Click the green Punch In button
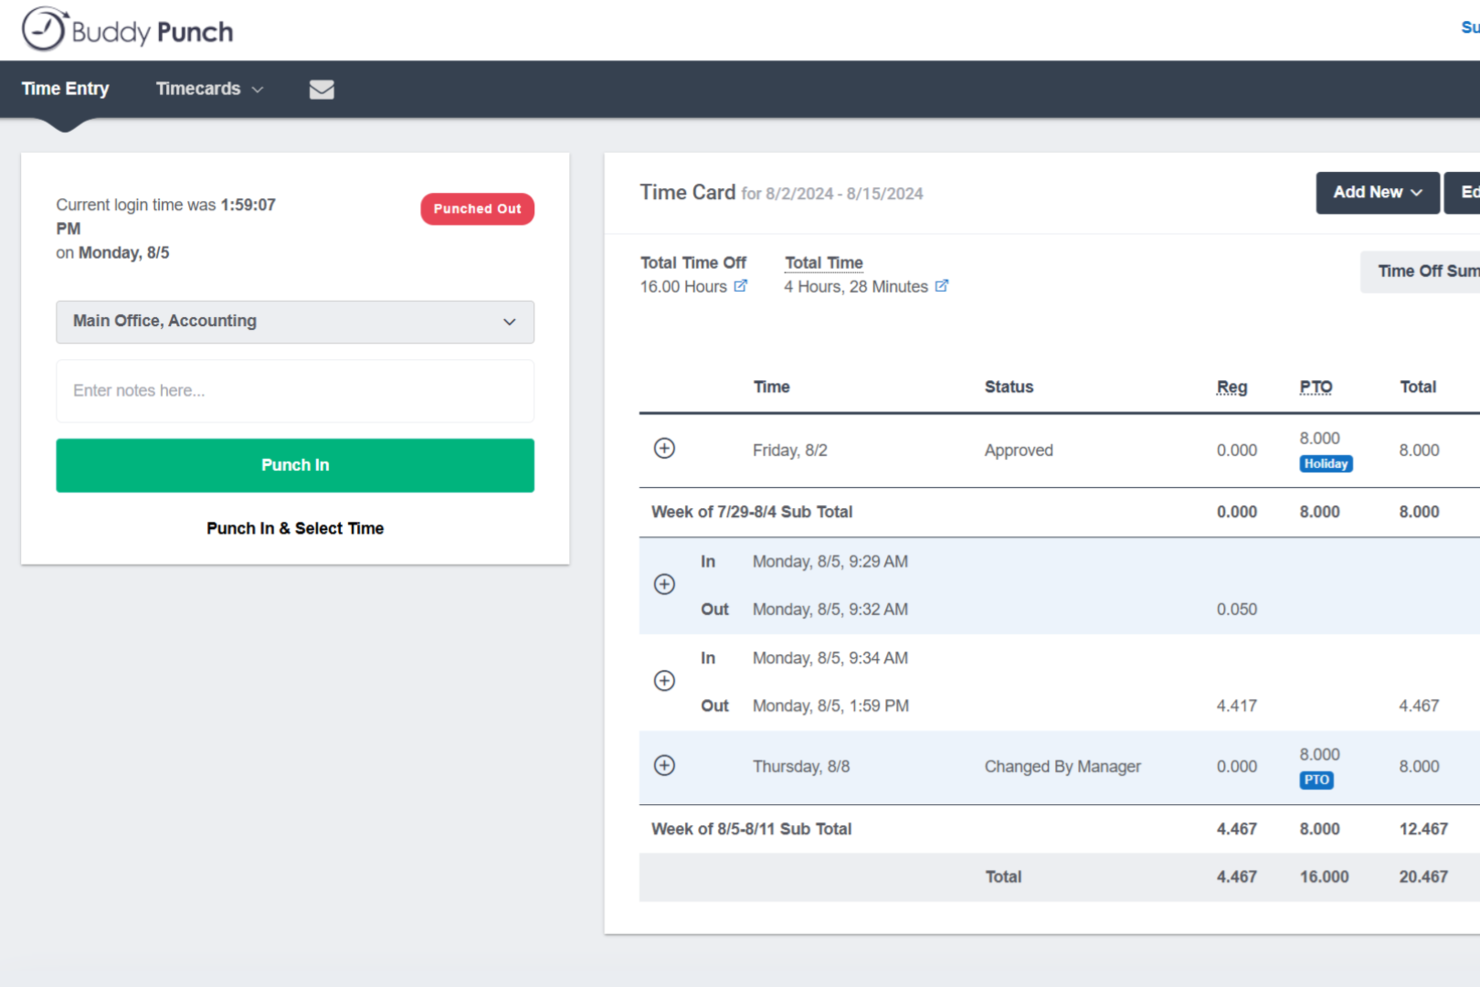Image resolution: width=1480 pixels, height=987 pixels. [x=295, y=465]
